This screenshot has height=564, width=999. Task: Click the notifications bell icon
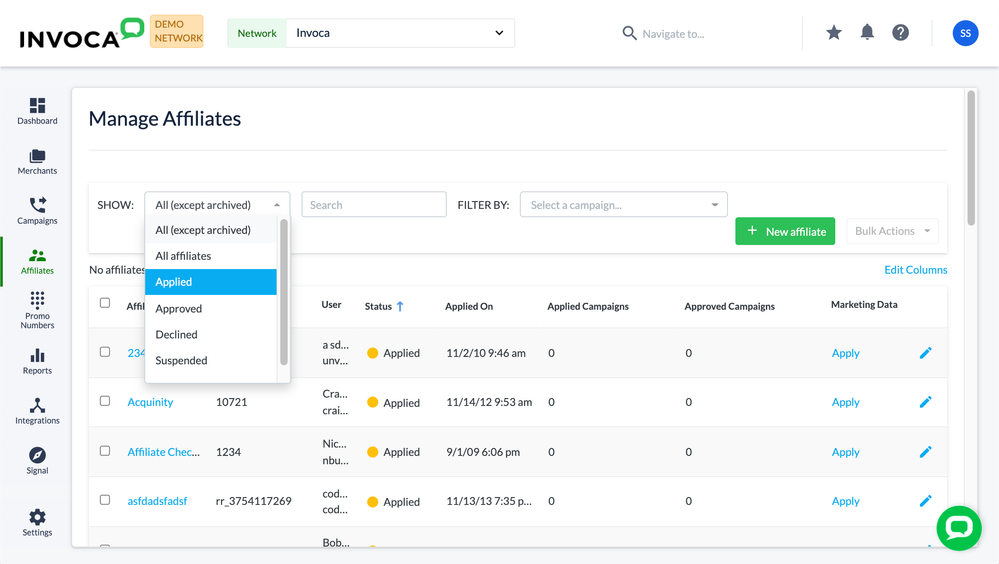pyautogui.click(x=867, y=33)
